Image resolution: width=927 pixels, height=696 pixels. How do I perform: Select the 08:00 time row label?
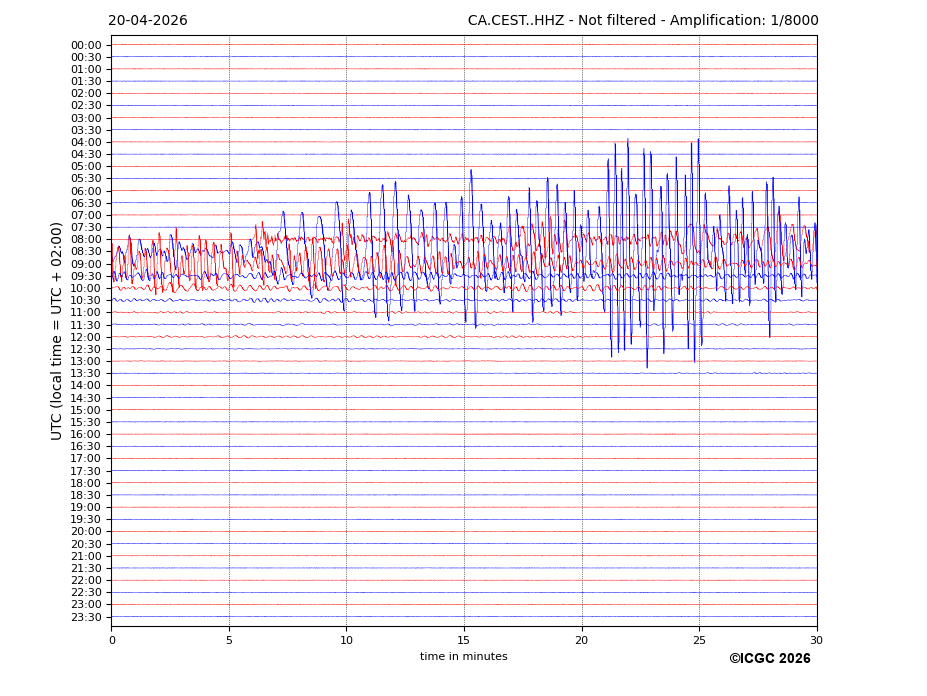(86, 240)
